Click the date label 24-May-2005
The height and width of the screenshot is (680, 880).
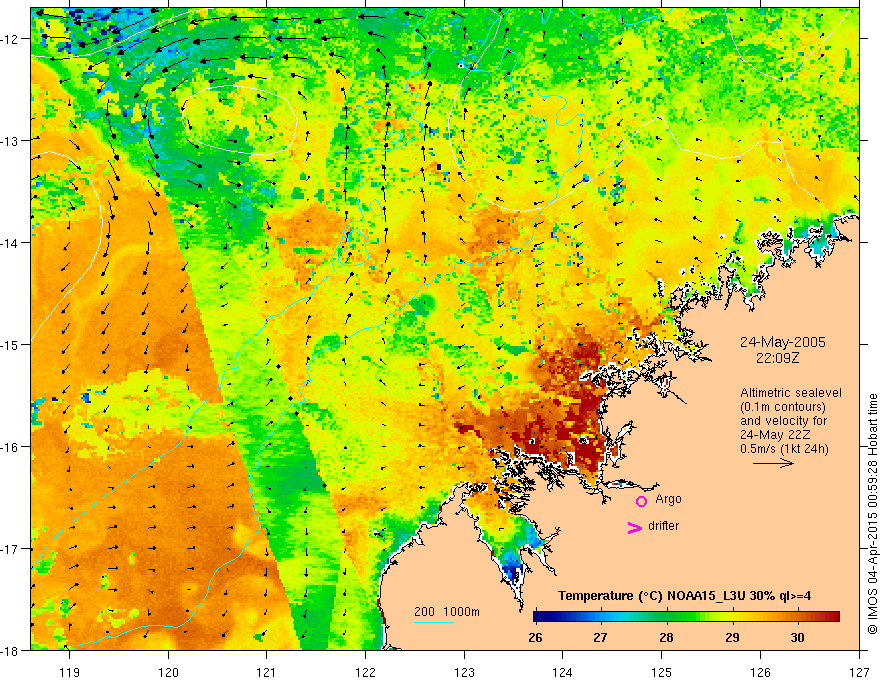point(782,342)
